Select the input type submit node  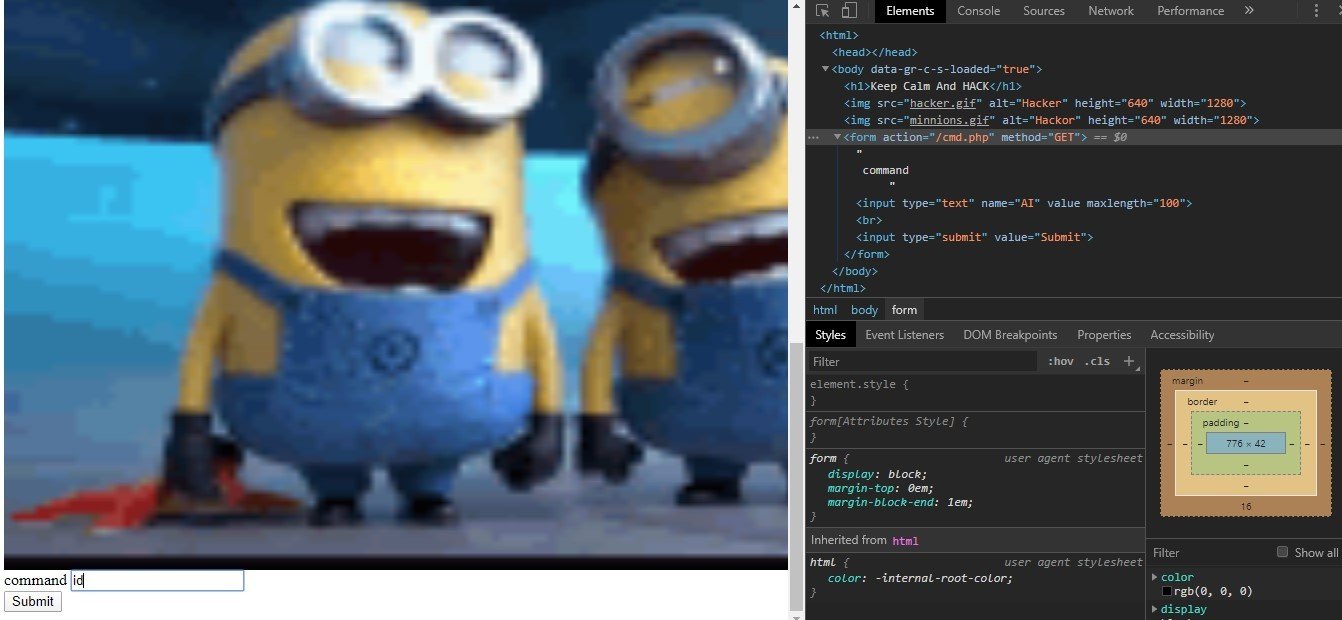[x=975, y=237]
